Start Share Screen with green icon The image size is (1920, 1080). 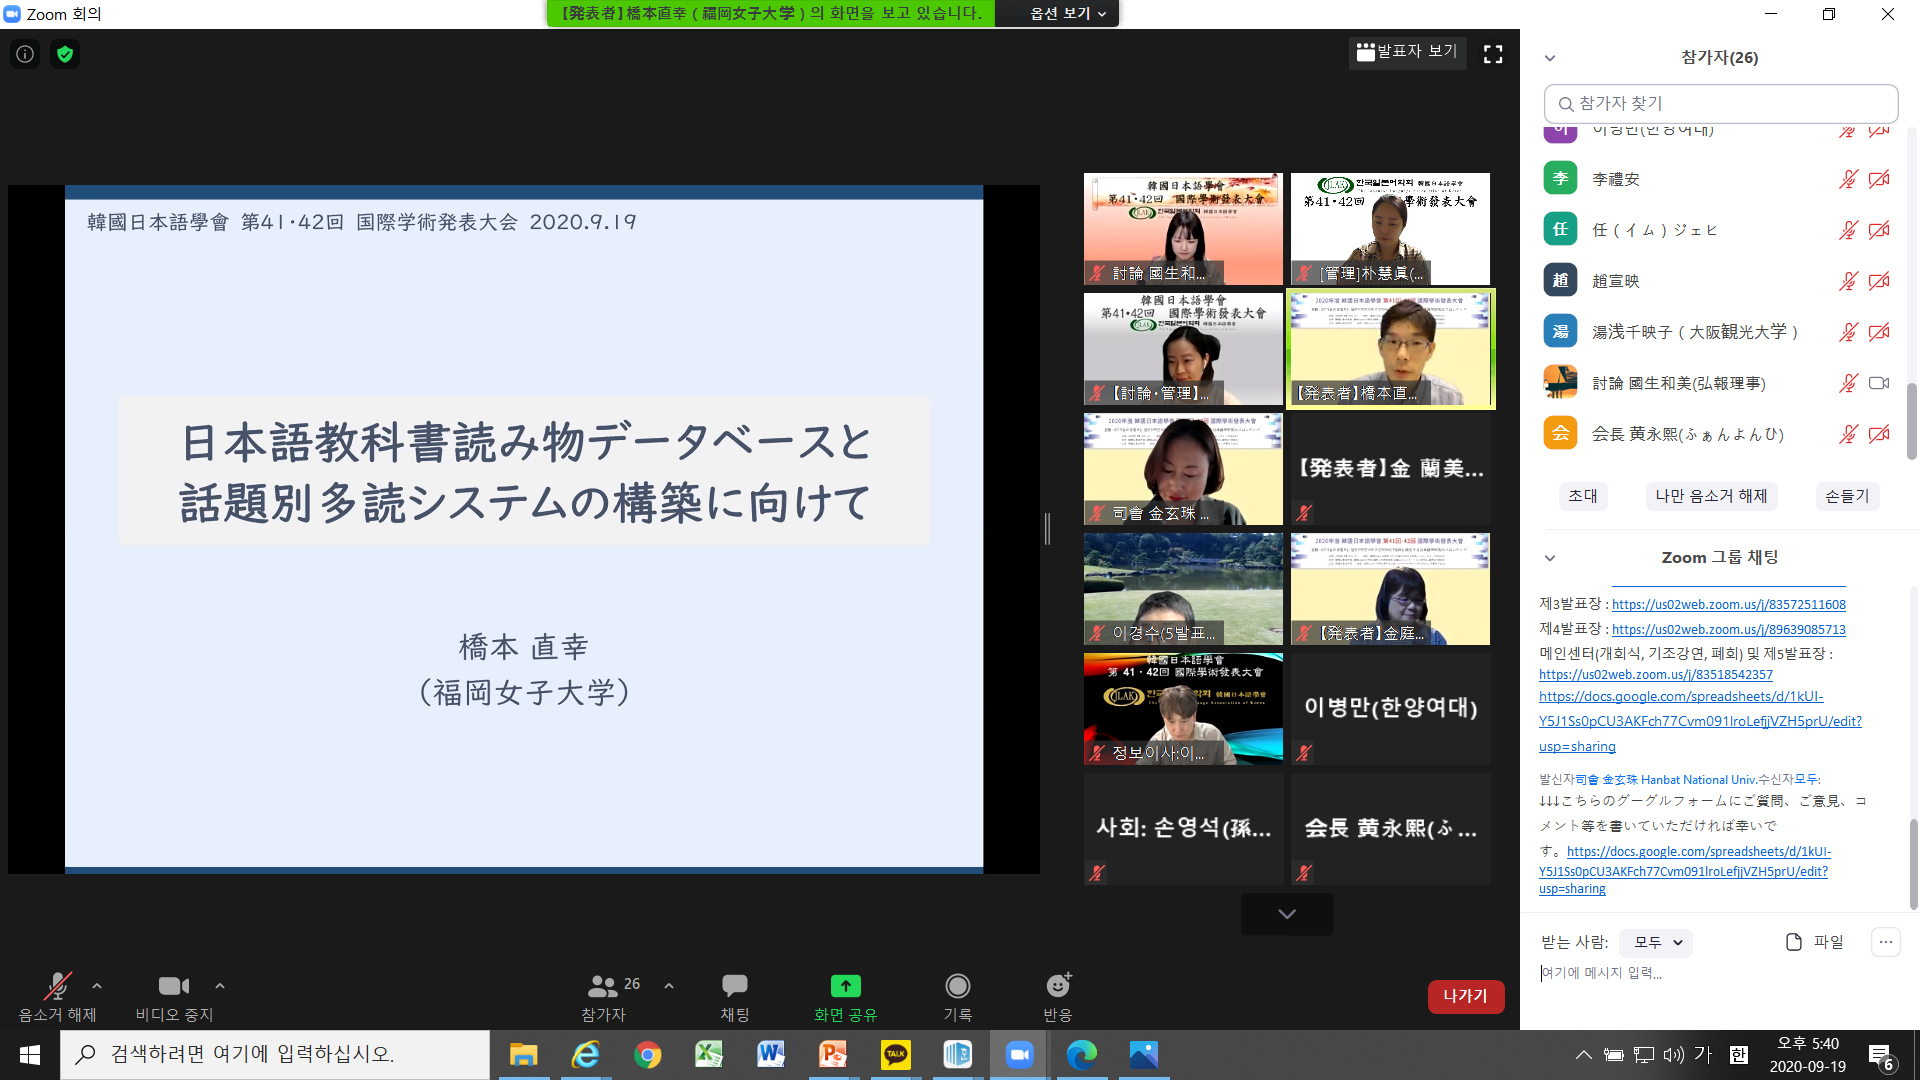tap(845, 987)
